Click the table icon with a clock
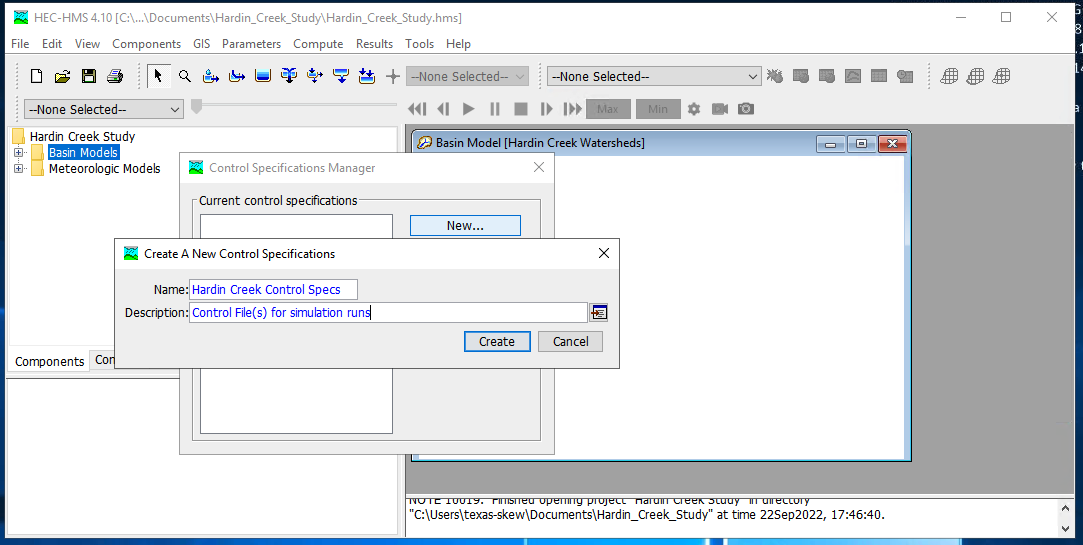The height and width of the screenshot is (545, 1083). click(905, 77)
